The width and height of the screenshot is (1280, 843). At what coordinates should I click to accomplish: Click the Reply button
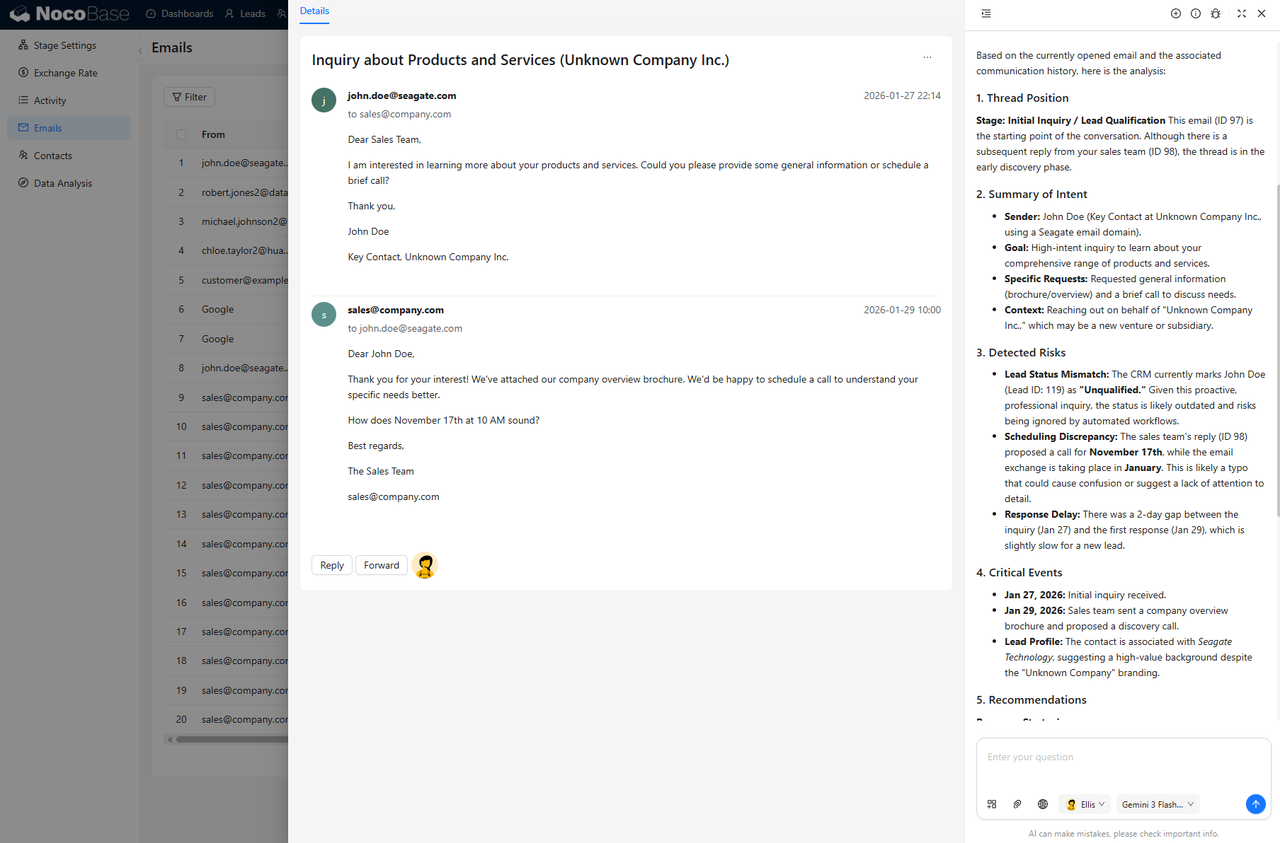click(332, 566)
